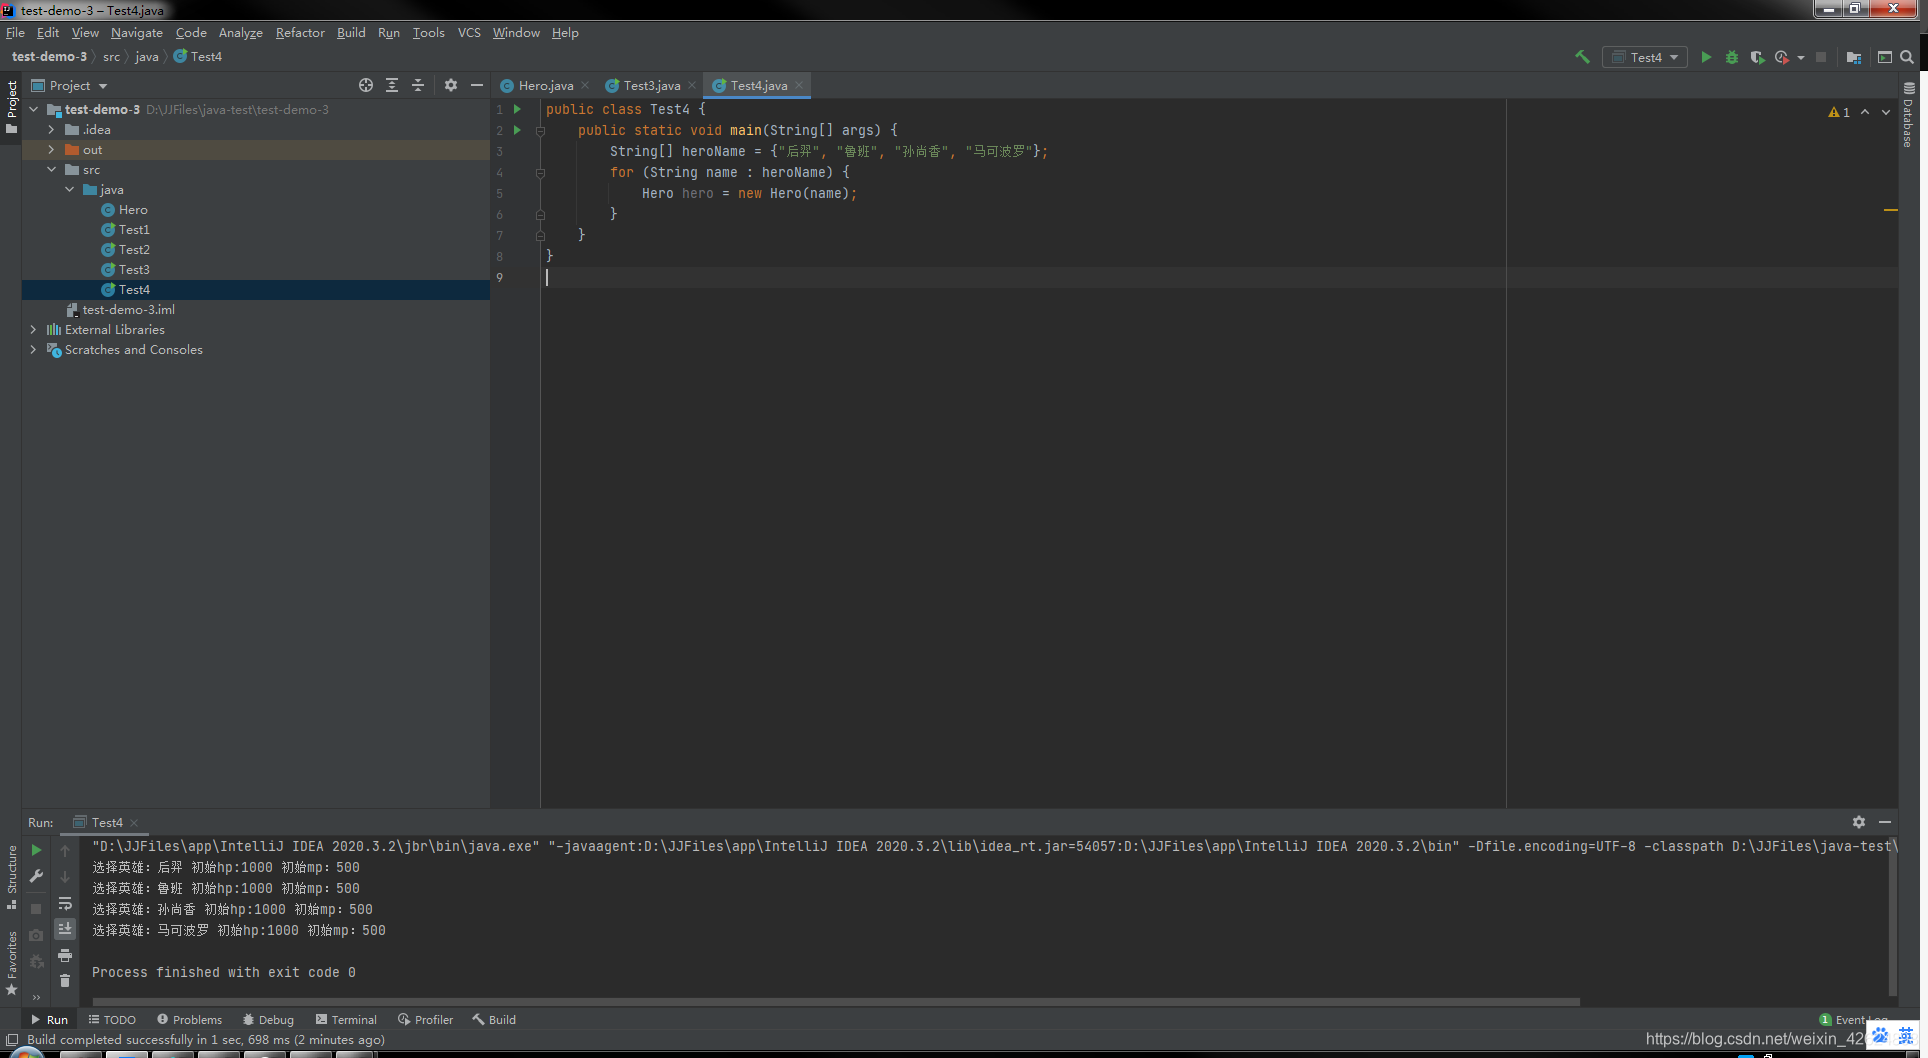Open the Build tool window

pos(494,1020)
